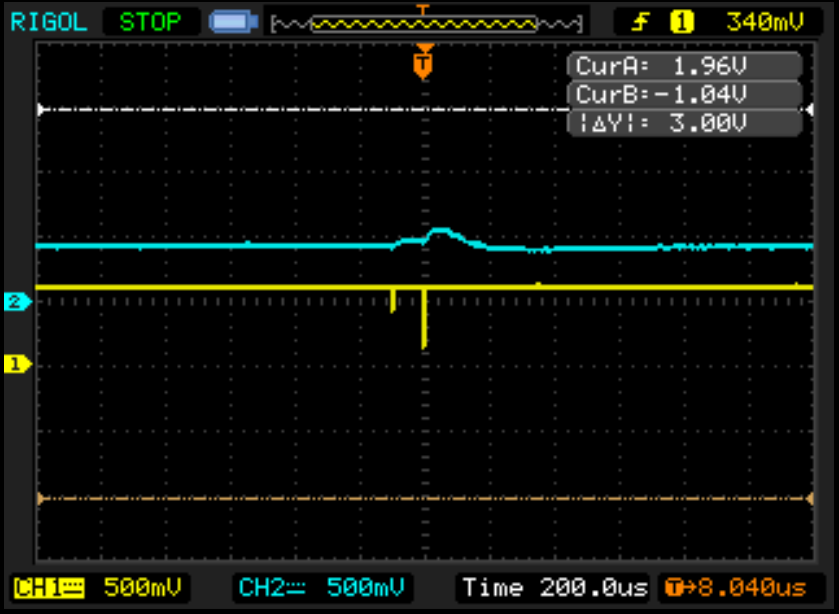Click the CH1 500mV vertical scale value
The height and width of the screenshot is (614, 839).
(x=142, y=588)
